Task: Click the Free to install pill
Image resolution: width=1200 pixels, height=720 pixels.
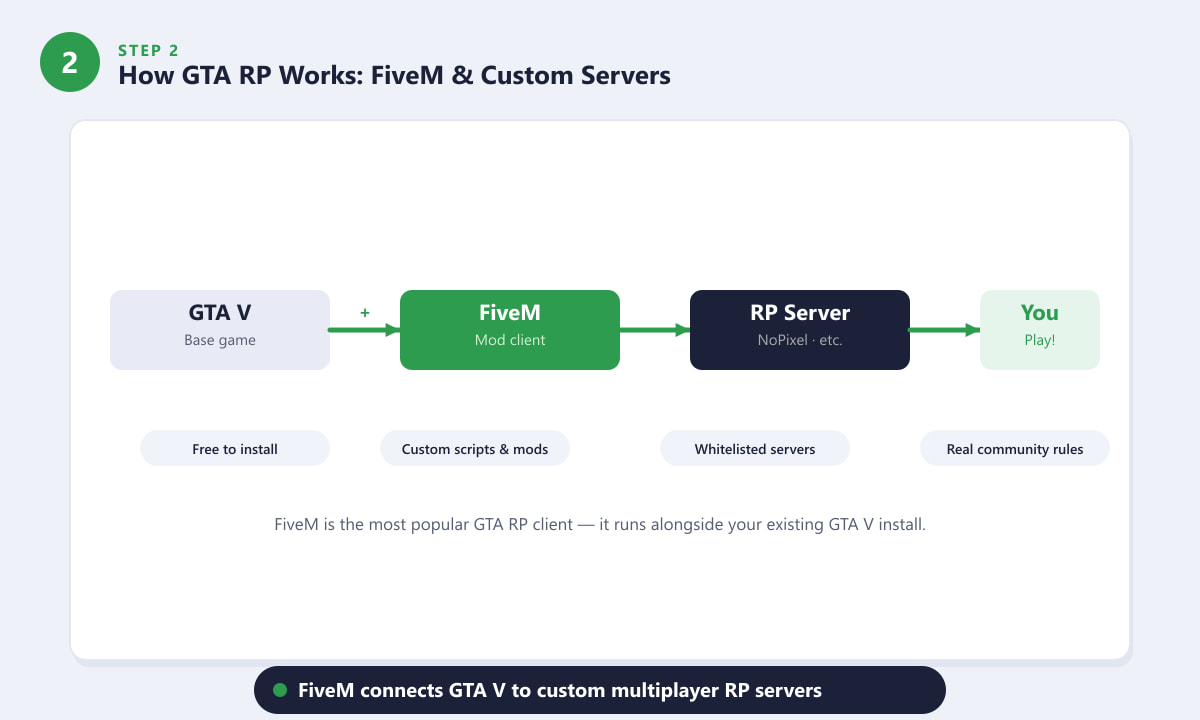Action: pos(235,448)
